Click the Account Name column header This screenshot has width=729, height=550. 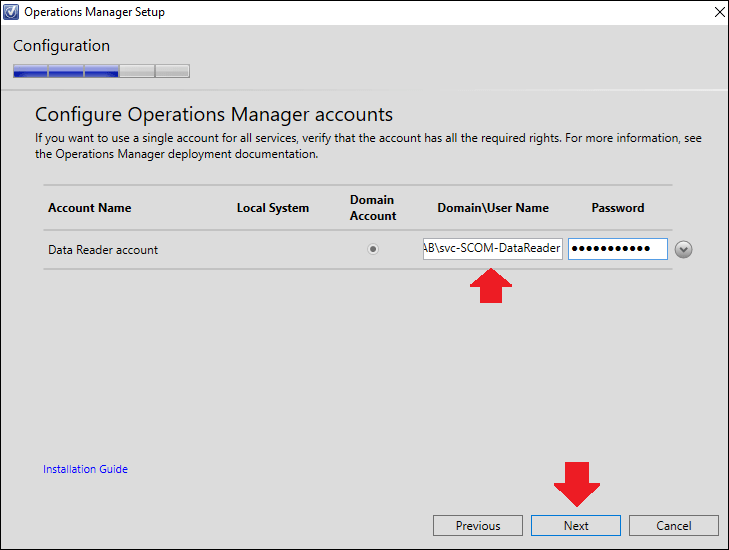point(90,208)
